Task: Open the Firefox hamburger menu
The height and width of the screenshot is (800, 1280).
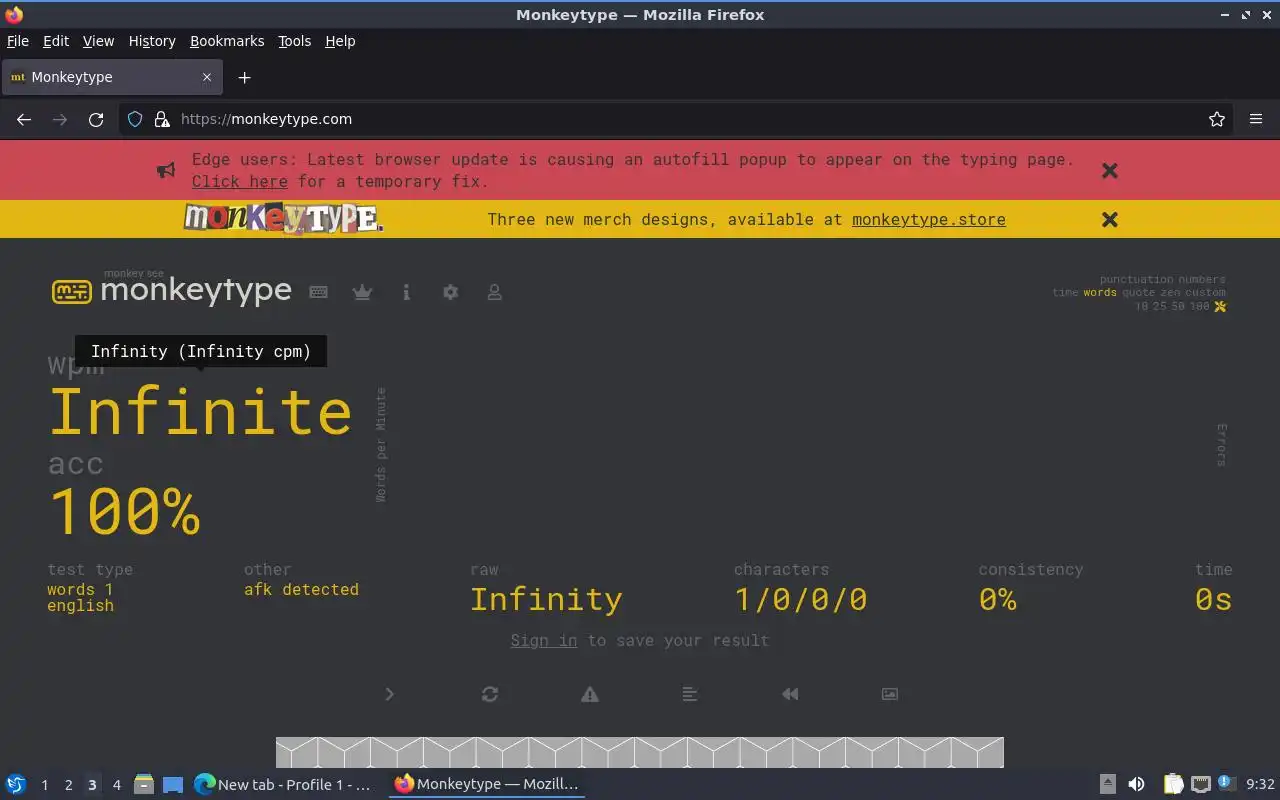Action: pyautogui.click(x=1256, y=119)
